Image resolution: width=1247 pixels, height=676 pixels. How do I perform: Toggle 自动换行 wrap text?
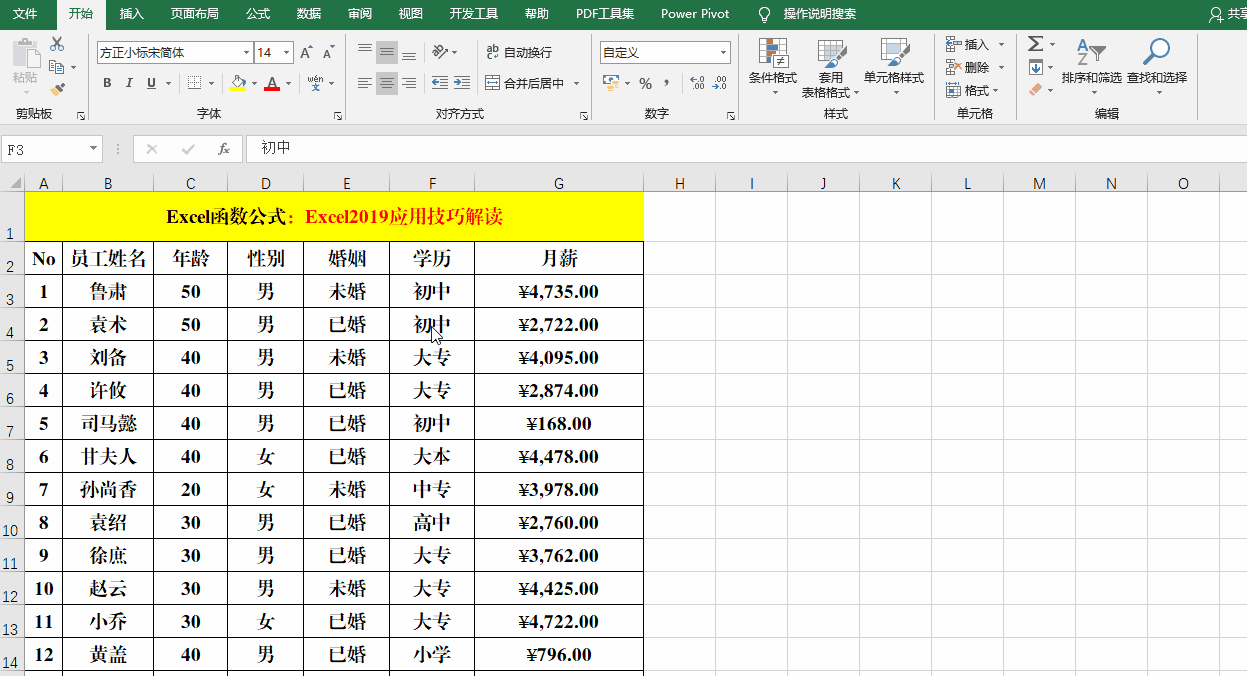pyautogui.click(x=519, y=52)
